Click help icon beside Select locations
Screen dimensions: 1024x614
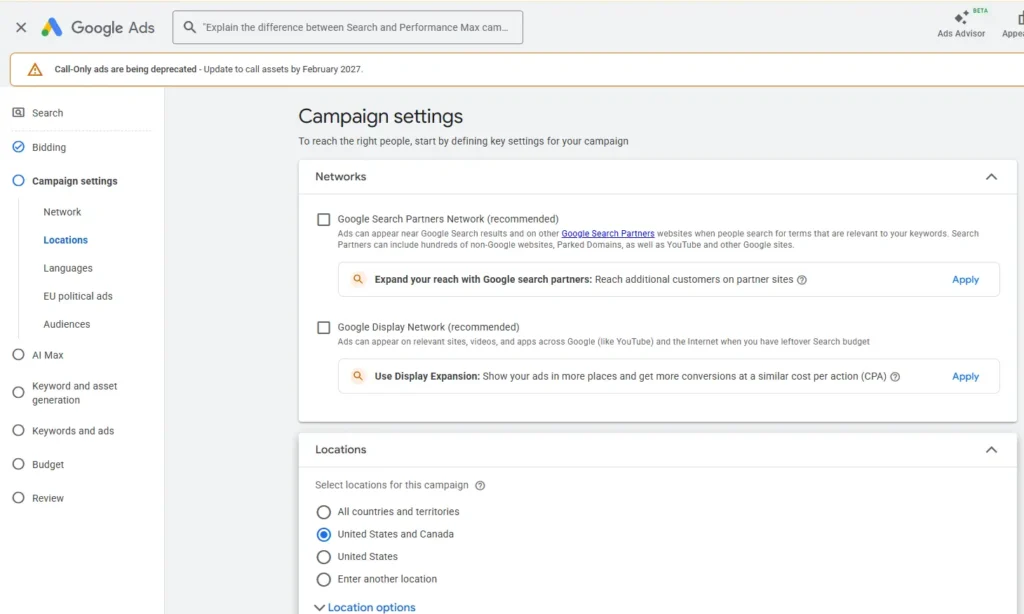[x=480, y=486]
